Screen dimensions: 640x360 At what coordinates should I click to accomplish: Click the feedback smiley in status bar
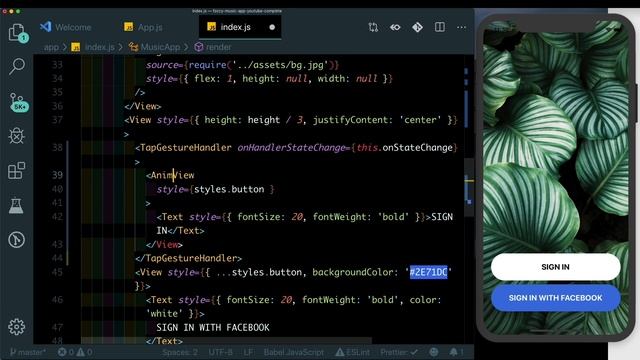click(x=434, y=352)
